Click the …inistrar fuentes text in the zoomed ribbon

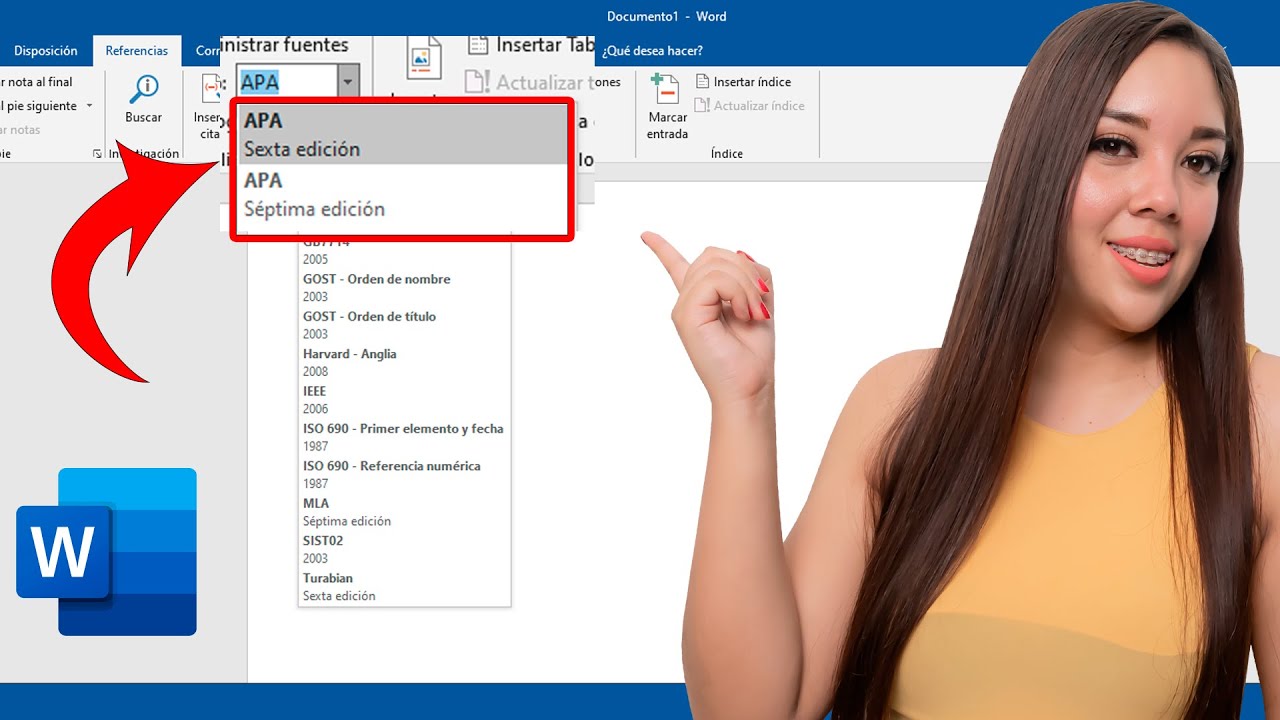coord(284,45)
